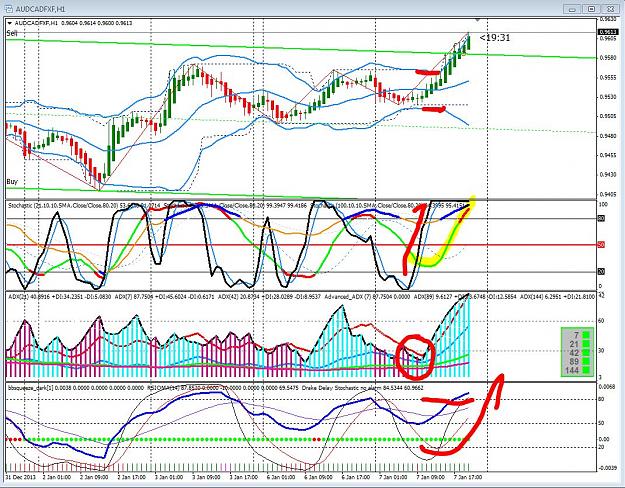Click the 0 level on Stochastic scale
The image size is (625, 488).
click(x=601, y=286)
